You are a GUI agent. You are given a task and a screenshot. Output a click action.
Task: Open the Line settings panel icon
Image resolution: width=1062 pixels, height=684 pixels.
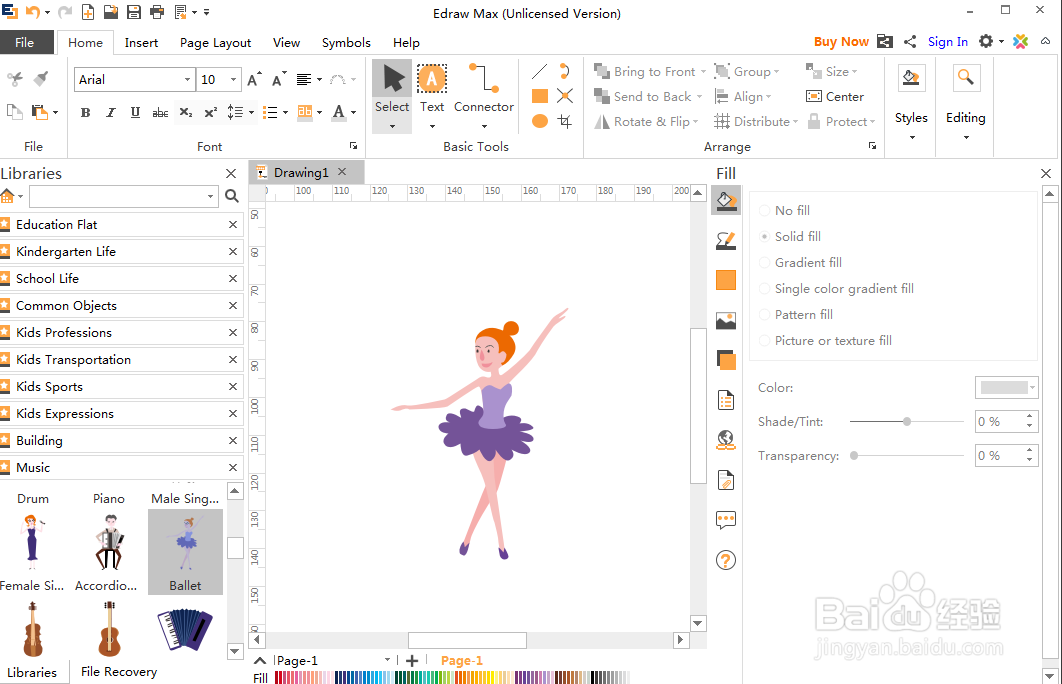726,241
